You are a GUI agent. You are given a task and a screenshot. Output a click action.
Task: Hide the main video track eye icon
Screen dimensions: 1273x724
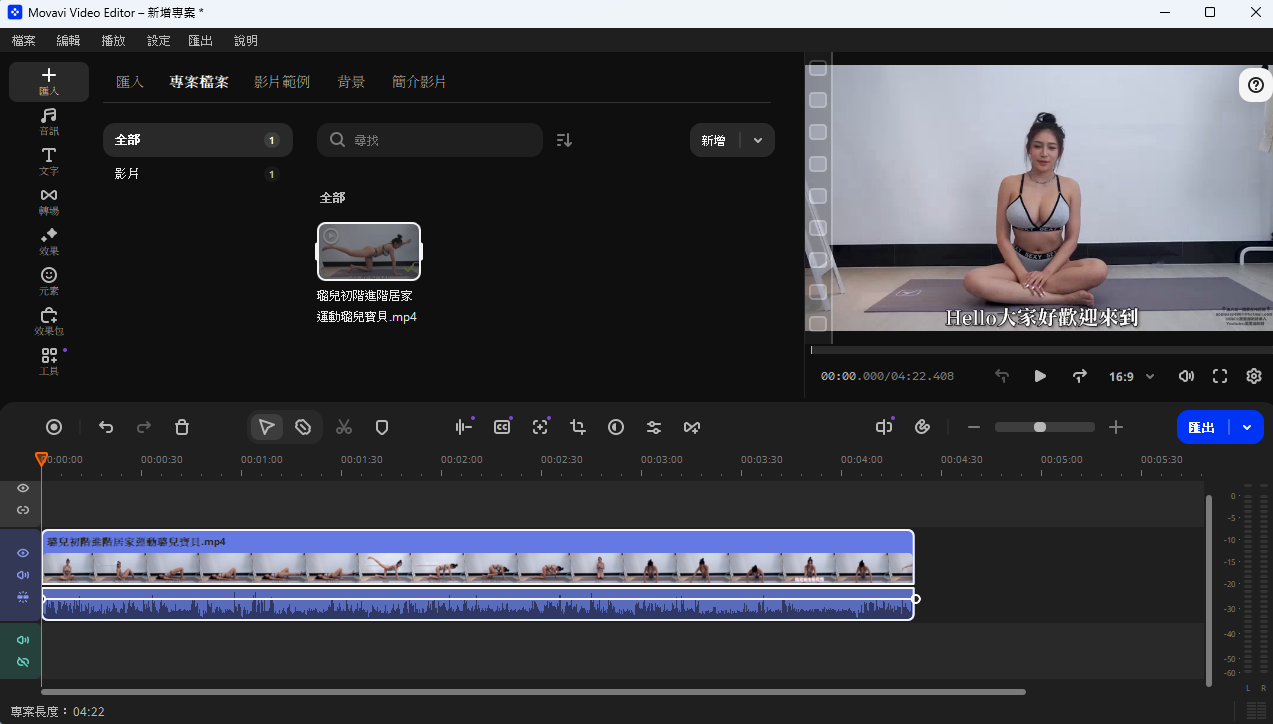click(x=23, y=553)
